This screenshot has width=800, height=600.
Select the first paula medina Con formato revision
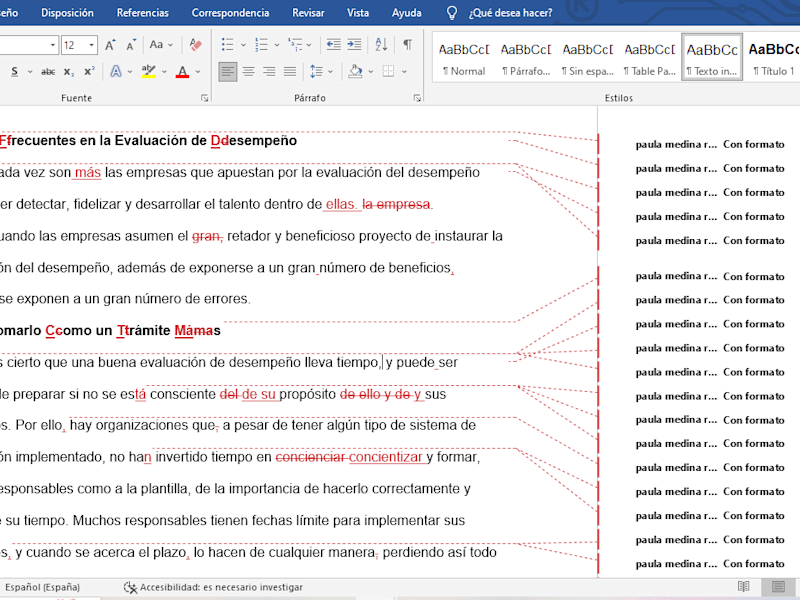(x=710, y=144)
